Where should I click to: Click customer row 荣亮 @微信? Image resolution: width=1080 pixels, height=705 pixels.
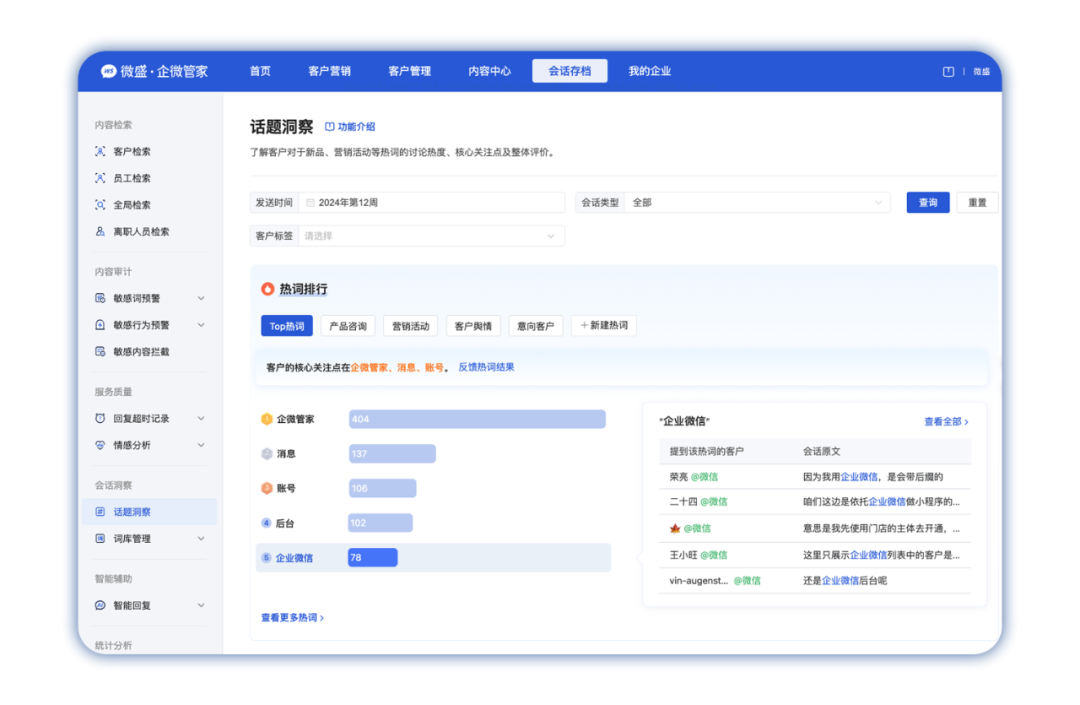pos(815,477)
